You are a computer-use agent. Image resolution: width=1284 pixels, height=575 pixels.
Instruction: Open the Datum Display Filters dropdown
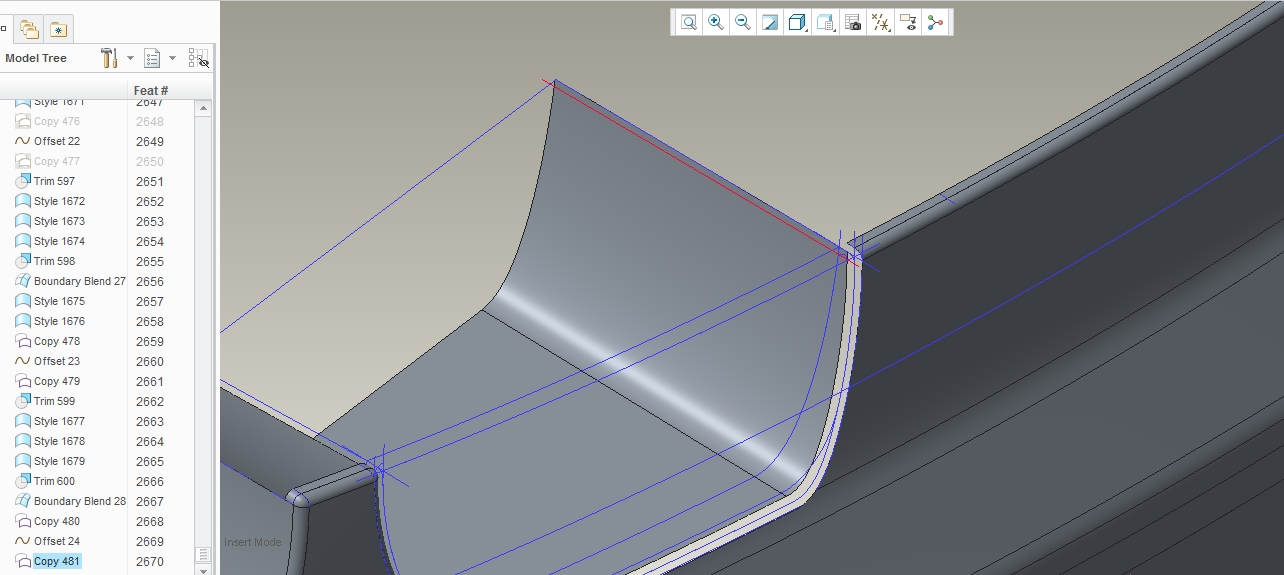(x=881, y=23)
